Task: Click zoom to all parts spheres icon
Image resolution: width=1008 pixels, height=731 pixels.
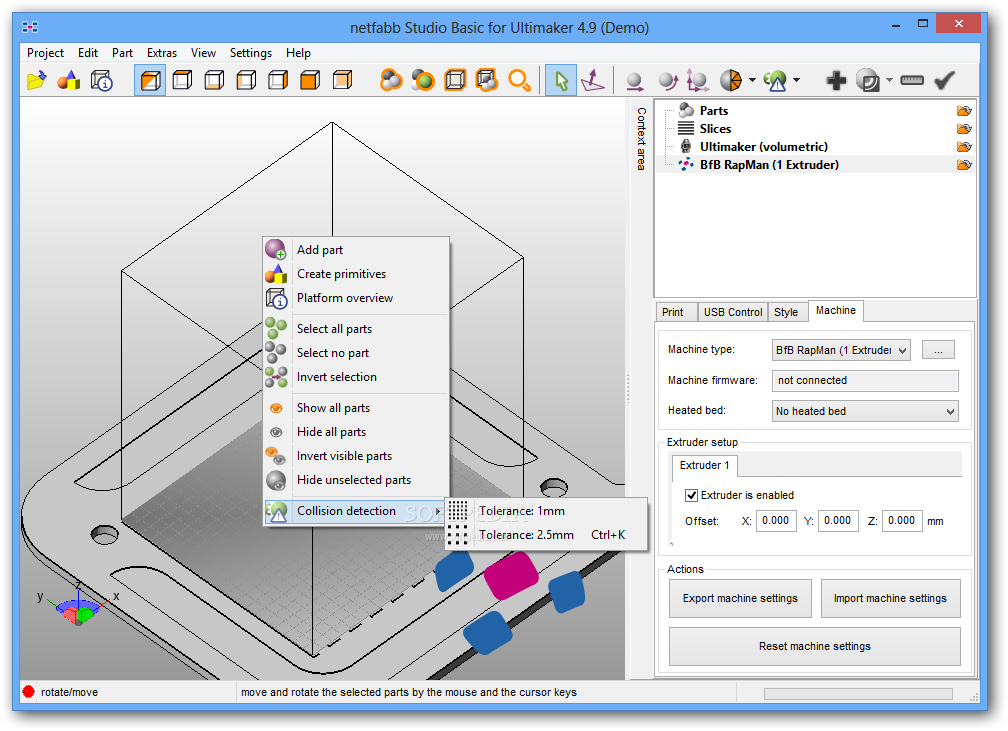Action: (x=391, y=80)
